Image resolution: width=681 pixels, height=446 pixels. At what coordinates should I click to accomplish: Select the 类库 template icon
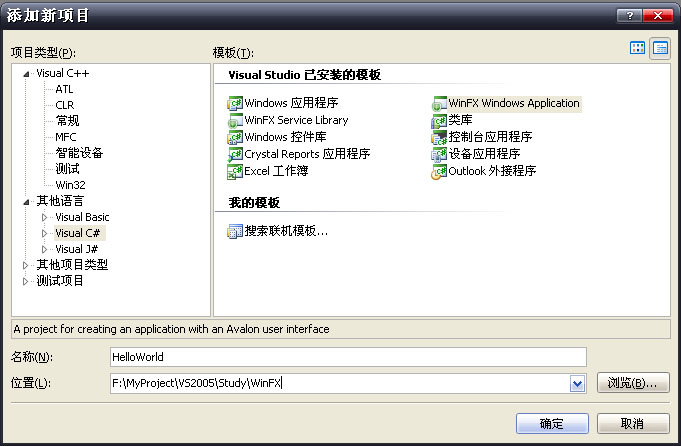pyautogui.click(x=439, y=120)
